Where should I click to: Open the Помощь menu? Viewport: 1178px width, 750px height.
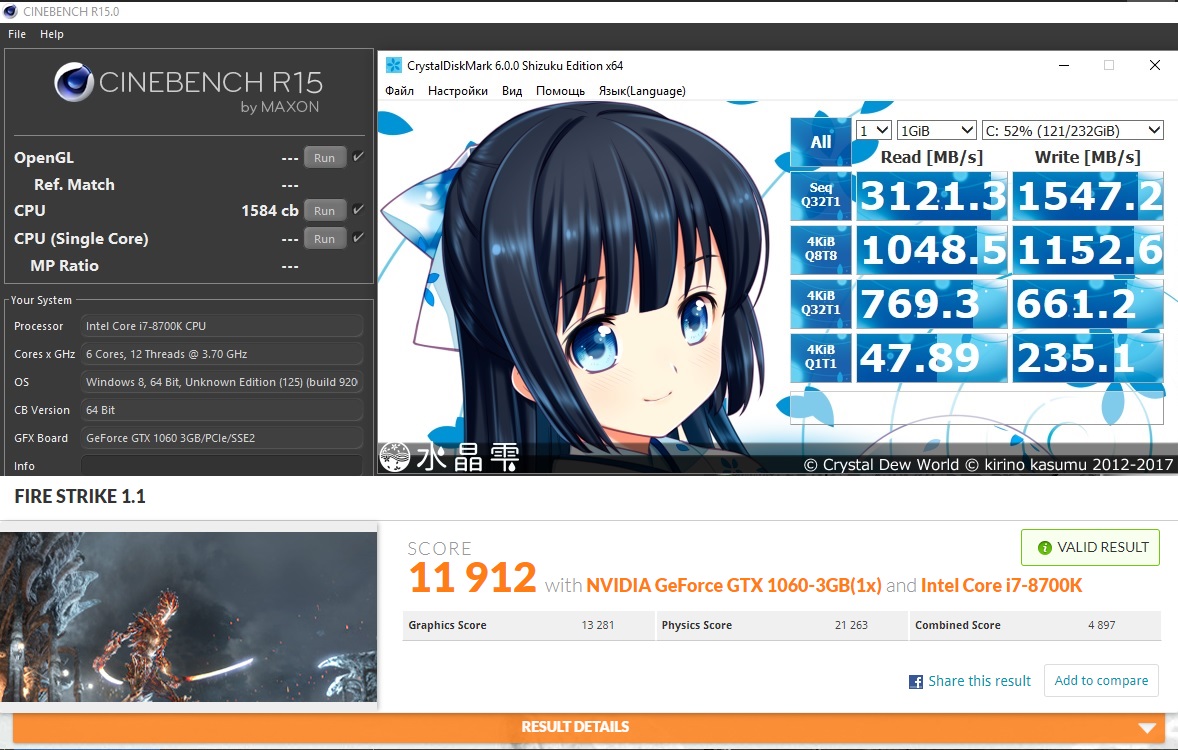click(560, 91)
